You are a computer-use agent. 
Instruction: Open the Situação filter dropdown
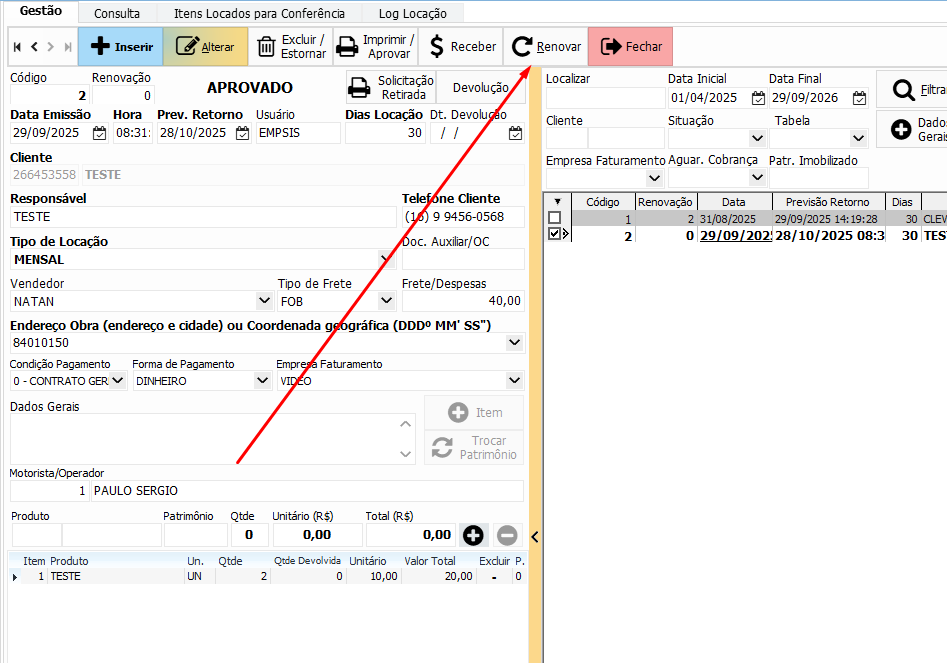point(756,138)
